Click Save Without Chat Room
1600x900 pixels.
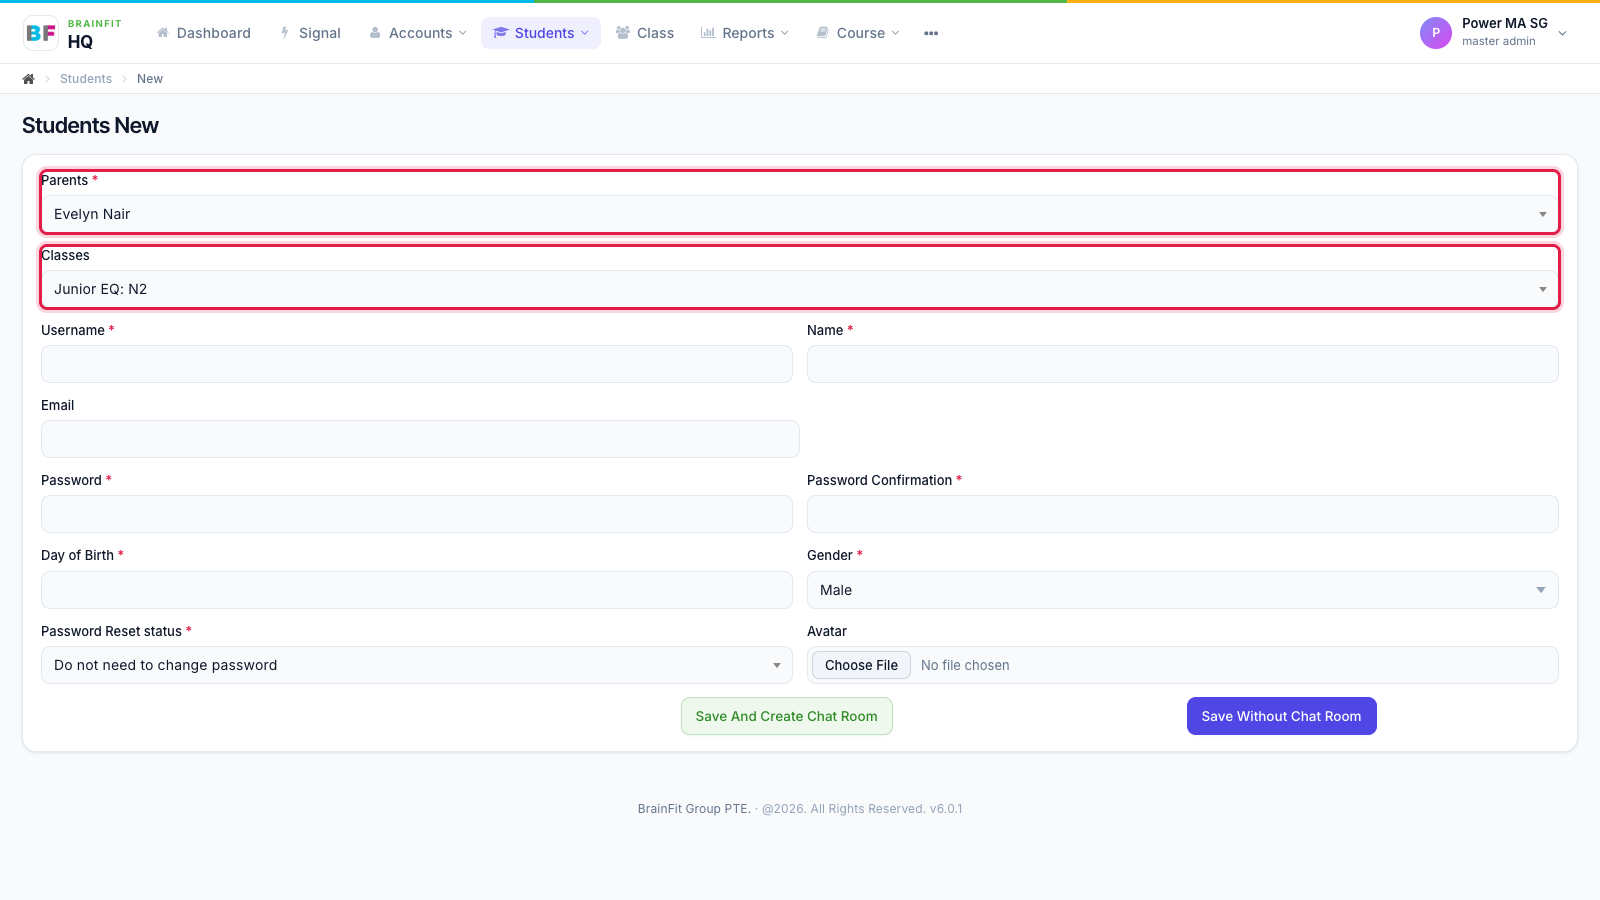pyautogui.click(x=1282, y=716)
